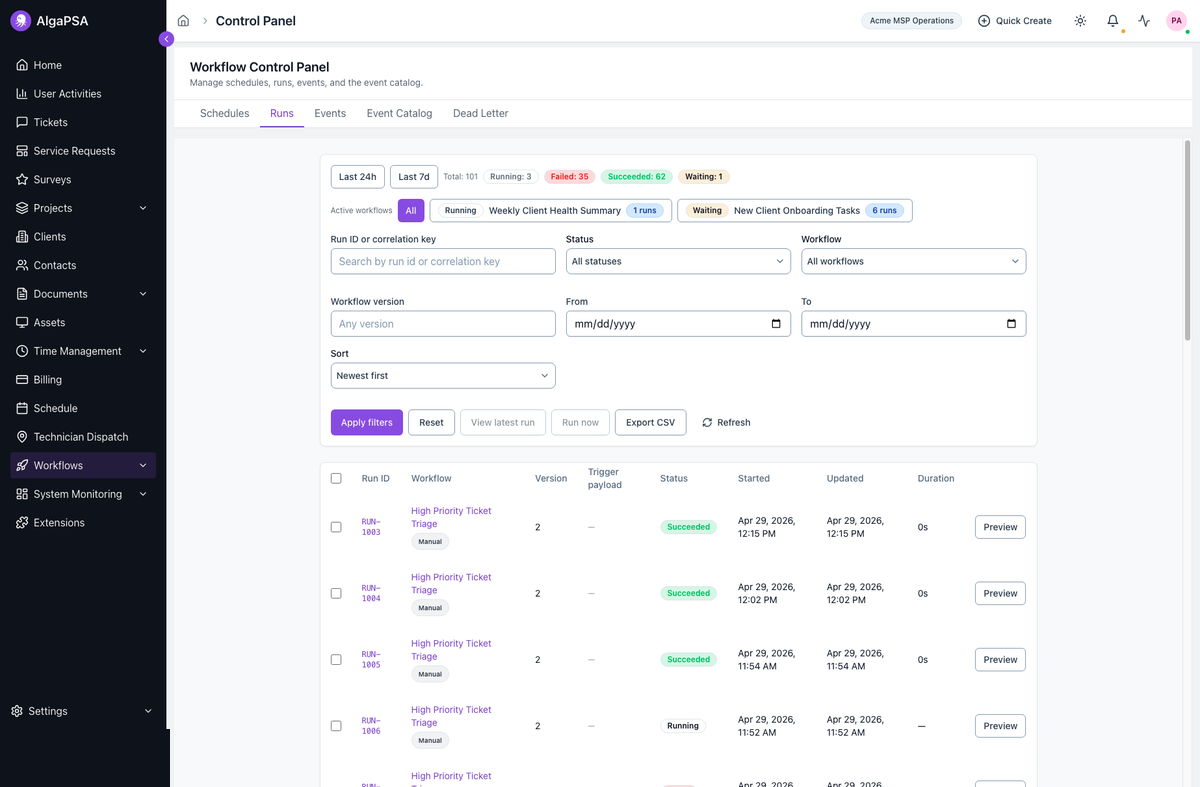The image size is (1200, 787).
Task: Click the Acme MSP Operations badge
Action: pos(911,21)
